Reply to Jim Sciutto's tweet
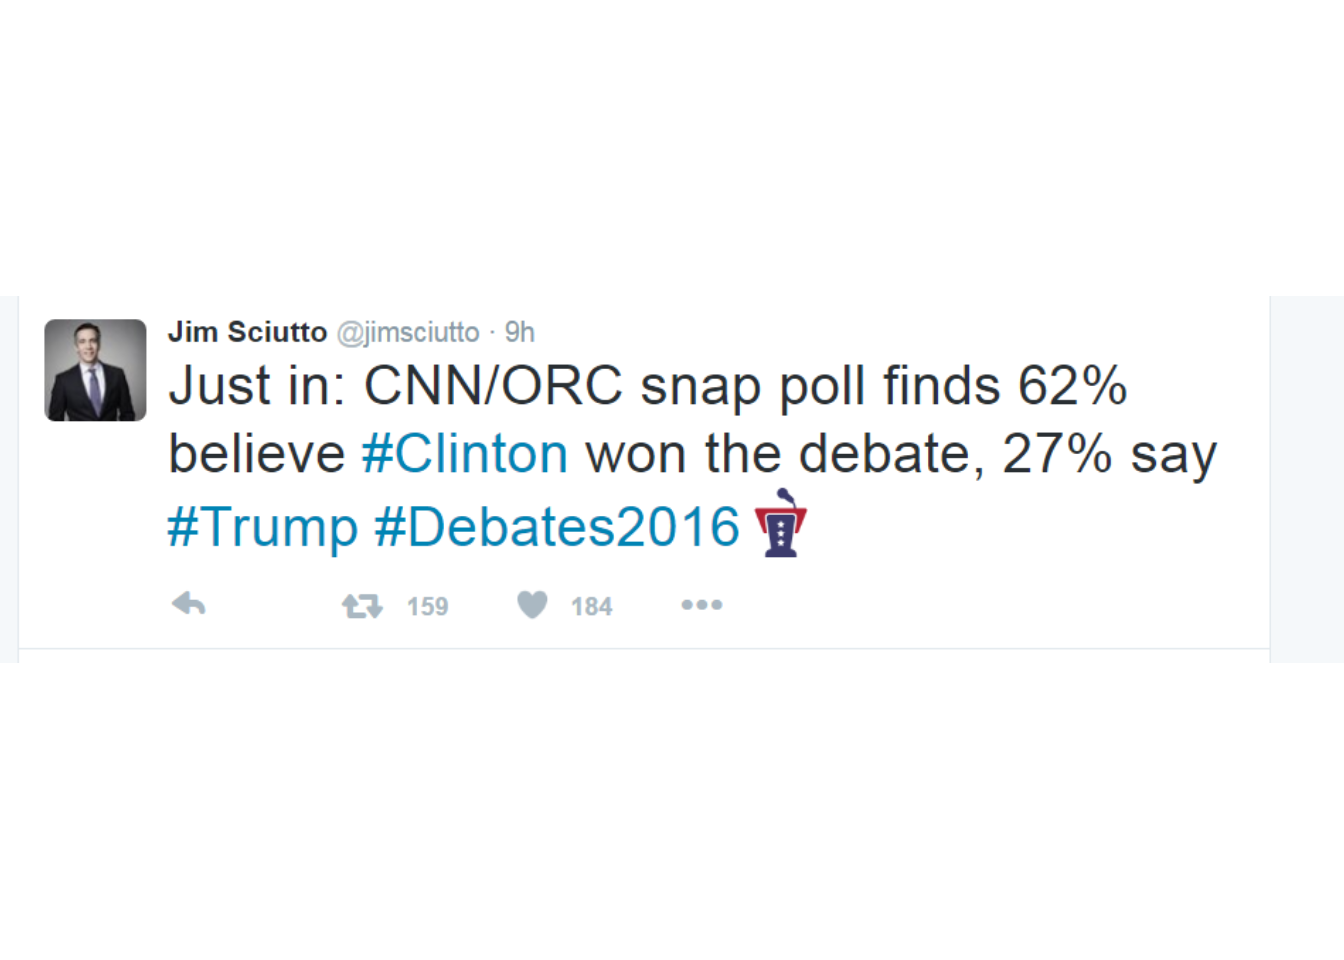 188,605
